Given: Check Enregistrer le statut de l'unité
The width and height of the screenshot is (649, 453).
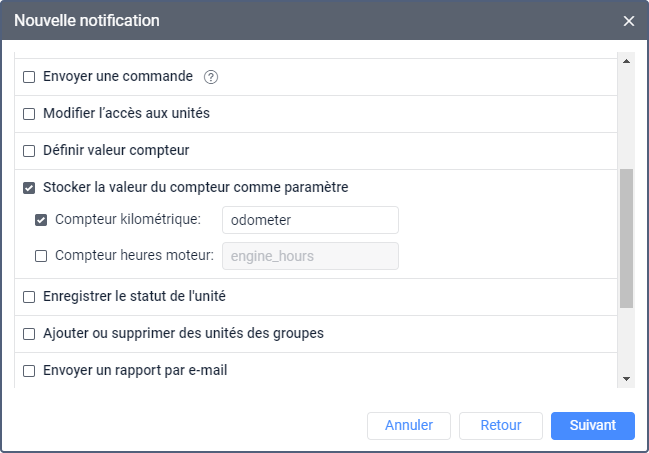Looking at the screenshot, I should pos(29,297).
